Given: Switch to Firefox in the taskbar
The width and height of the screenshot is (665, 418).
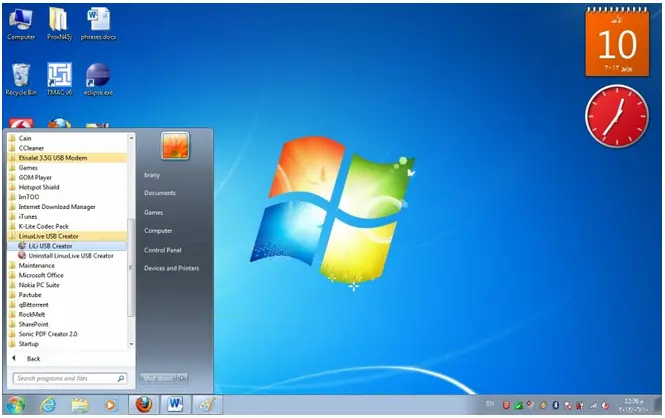Looking at the screenshot, I should [x=144, y=405].
